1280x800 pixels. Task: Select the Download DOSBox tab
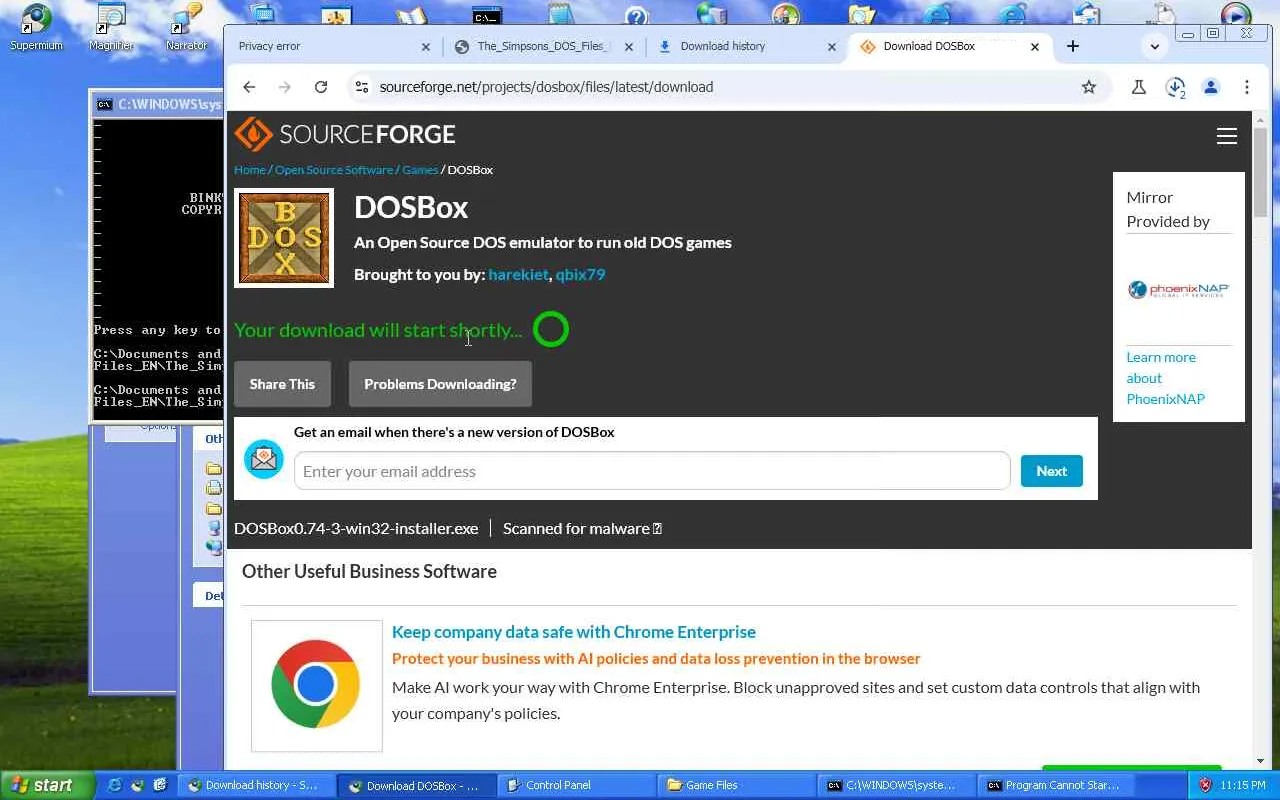950,46
